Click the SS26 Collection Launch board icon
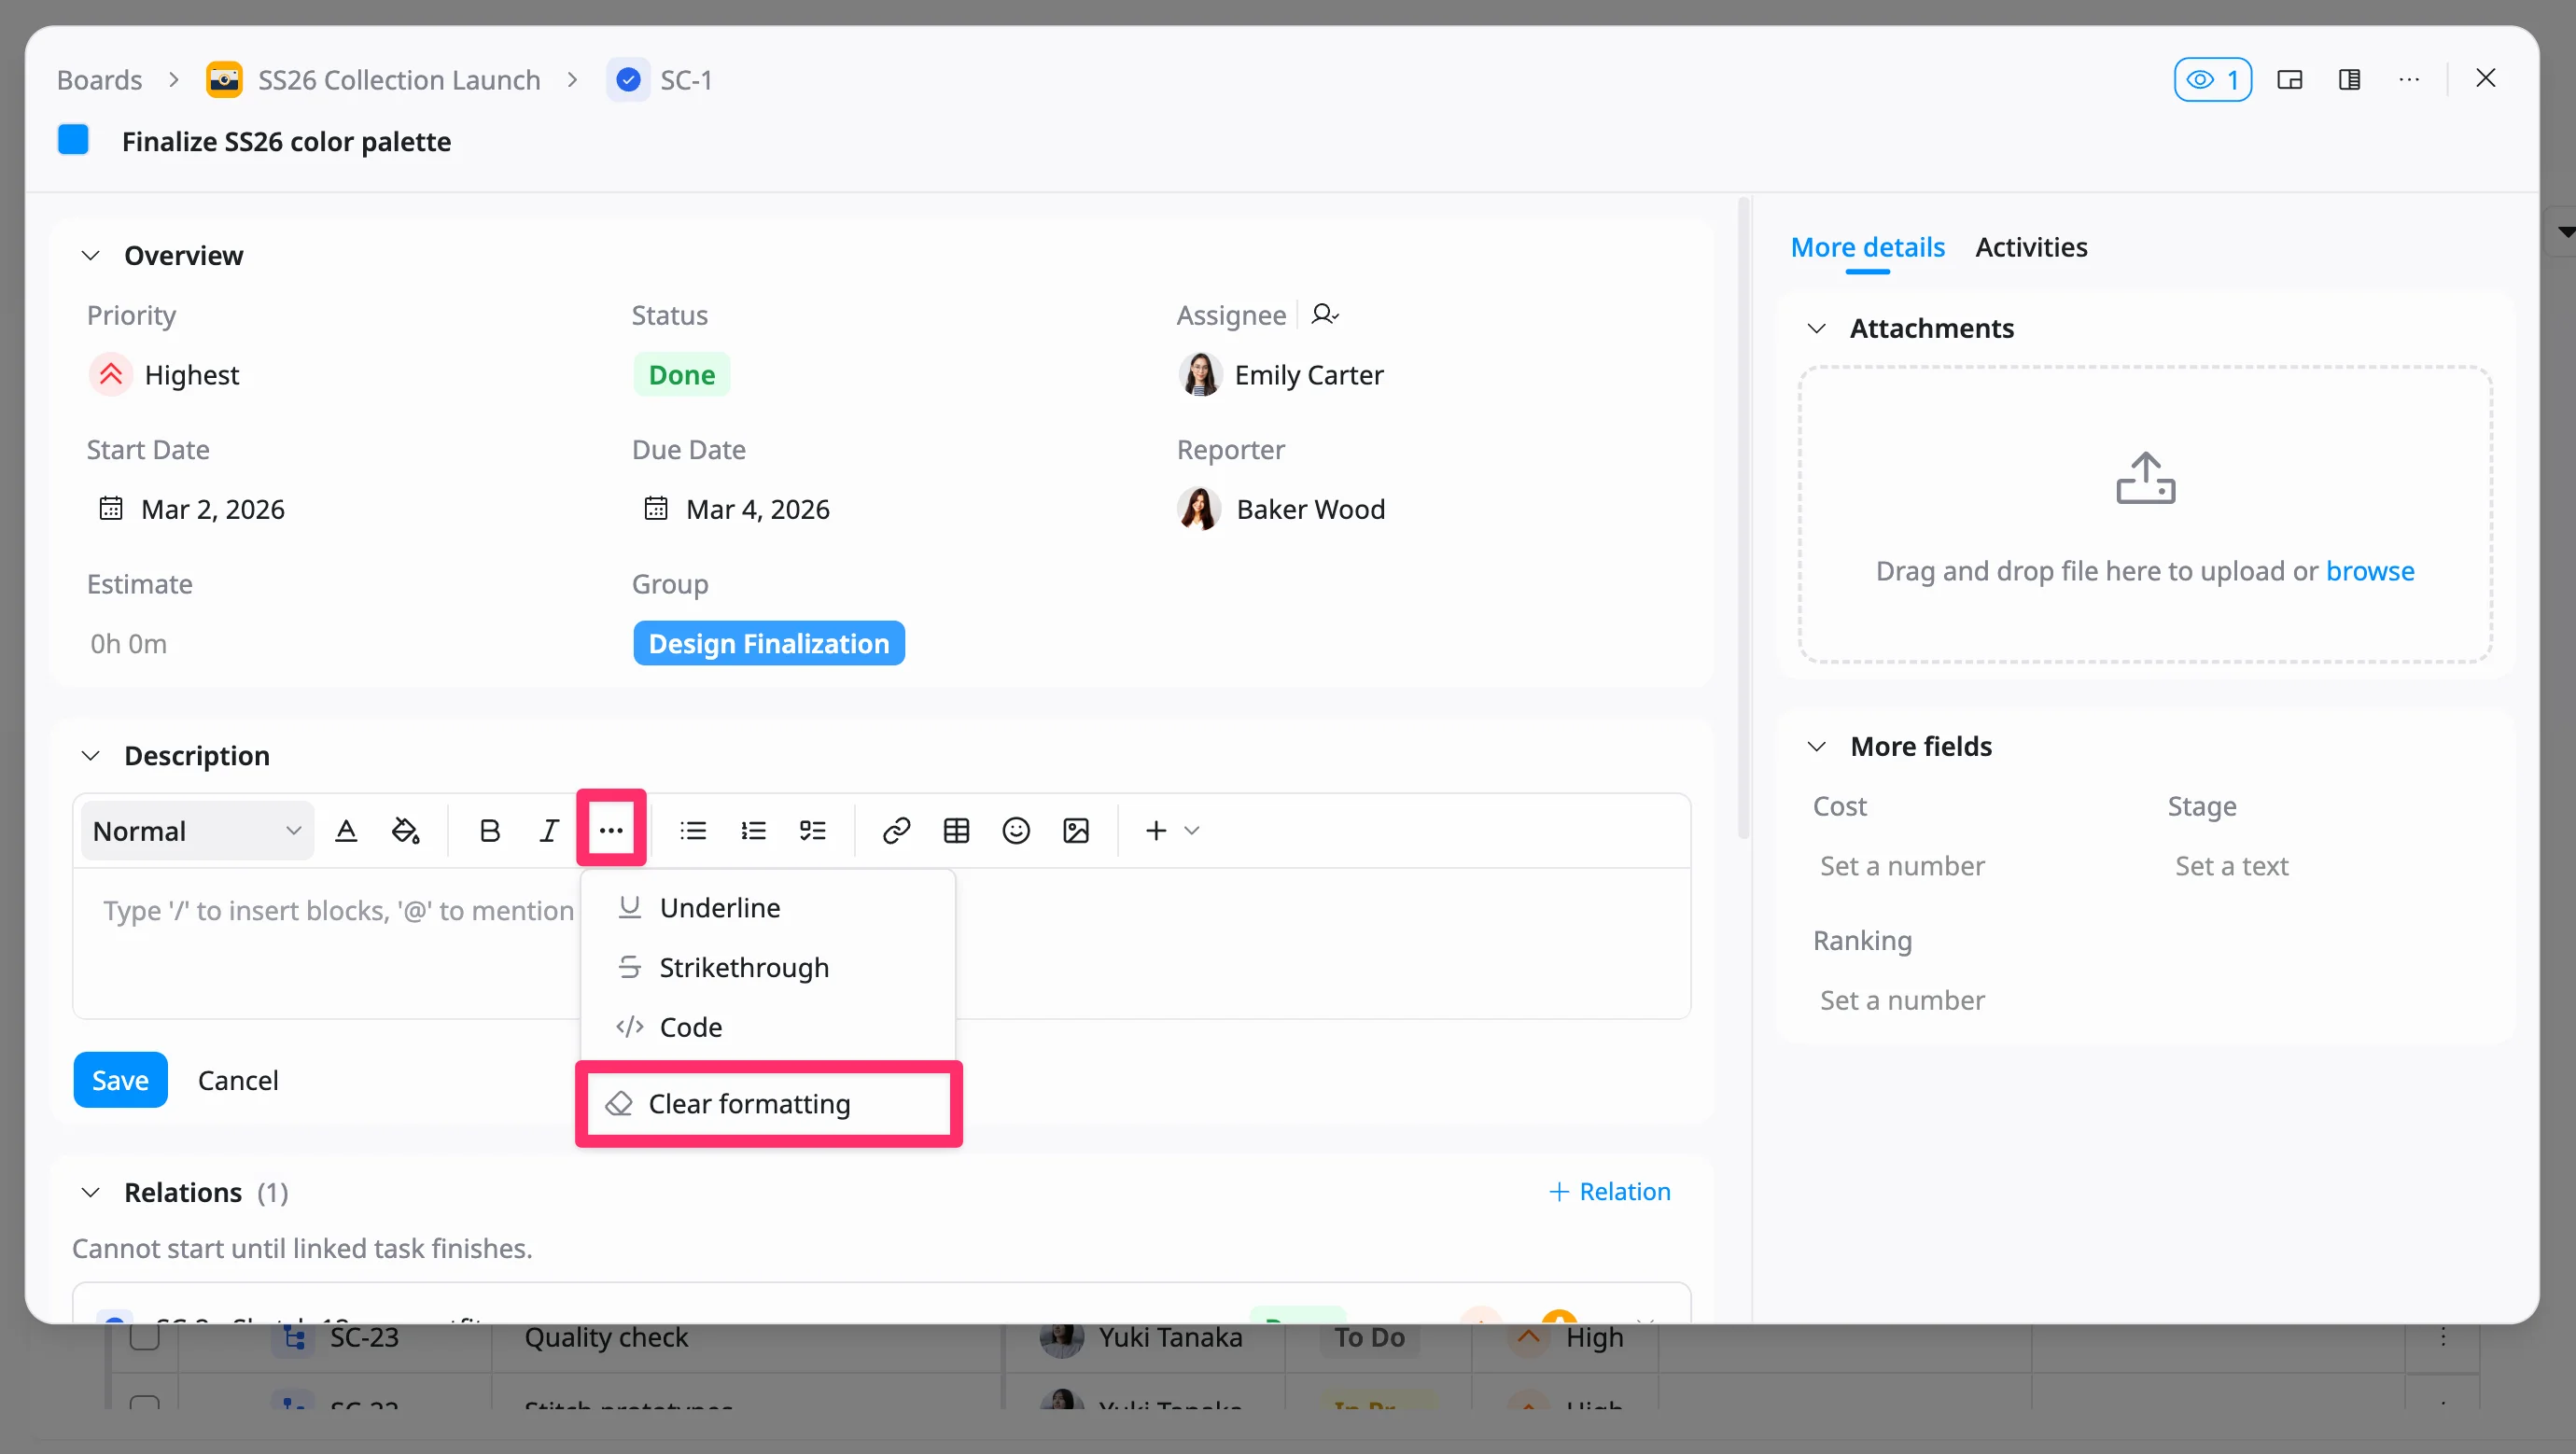2576x1454 pixels. 224,79
